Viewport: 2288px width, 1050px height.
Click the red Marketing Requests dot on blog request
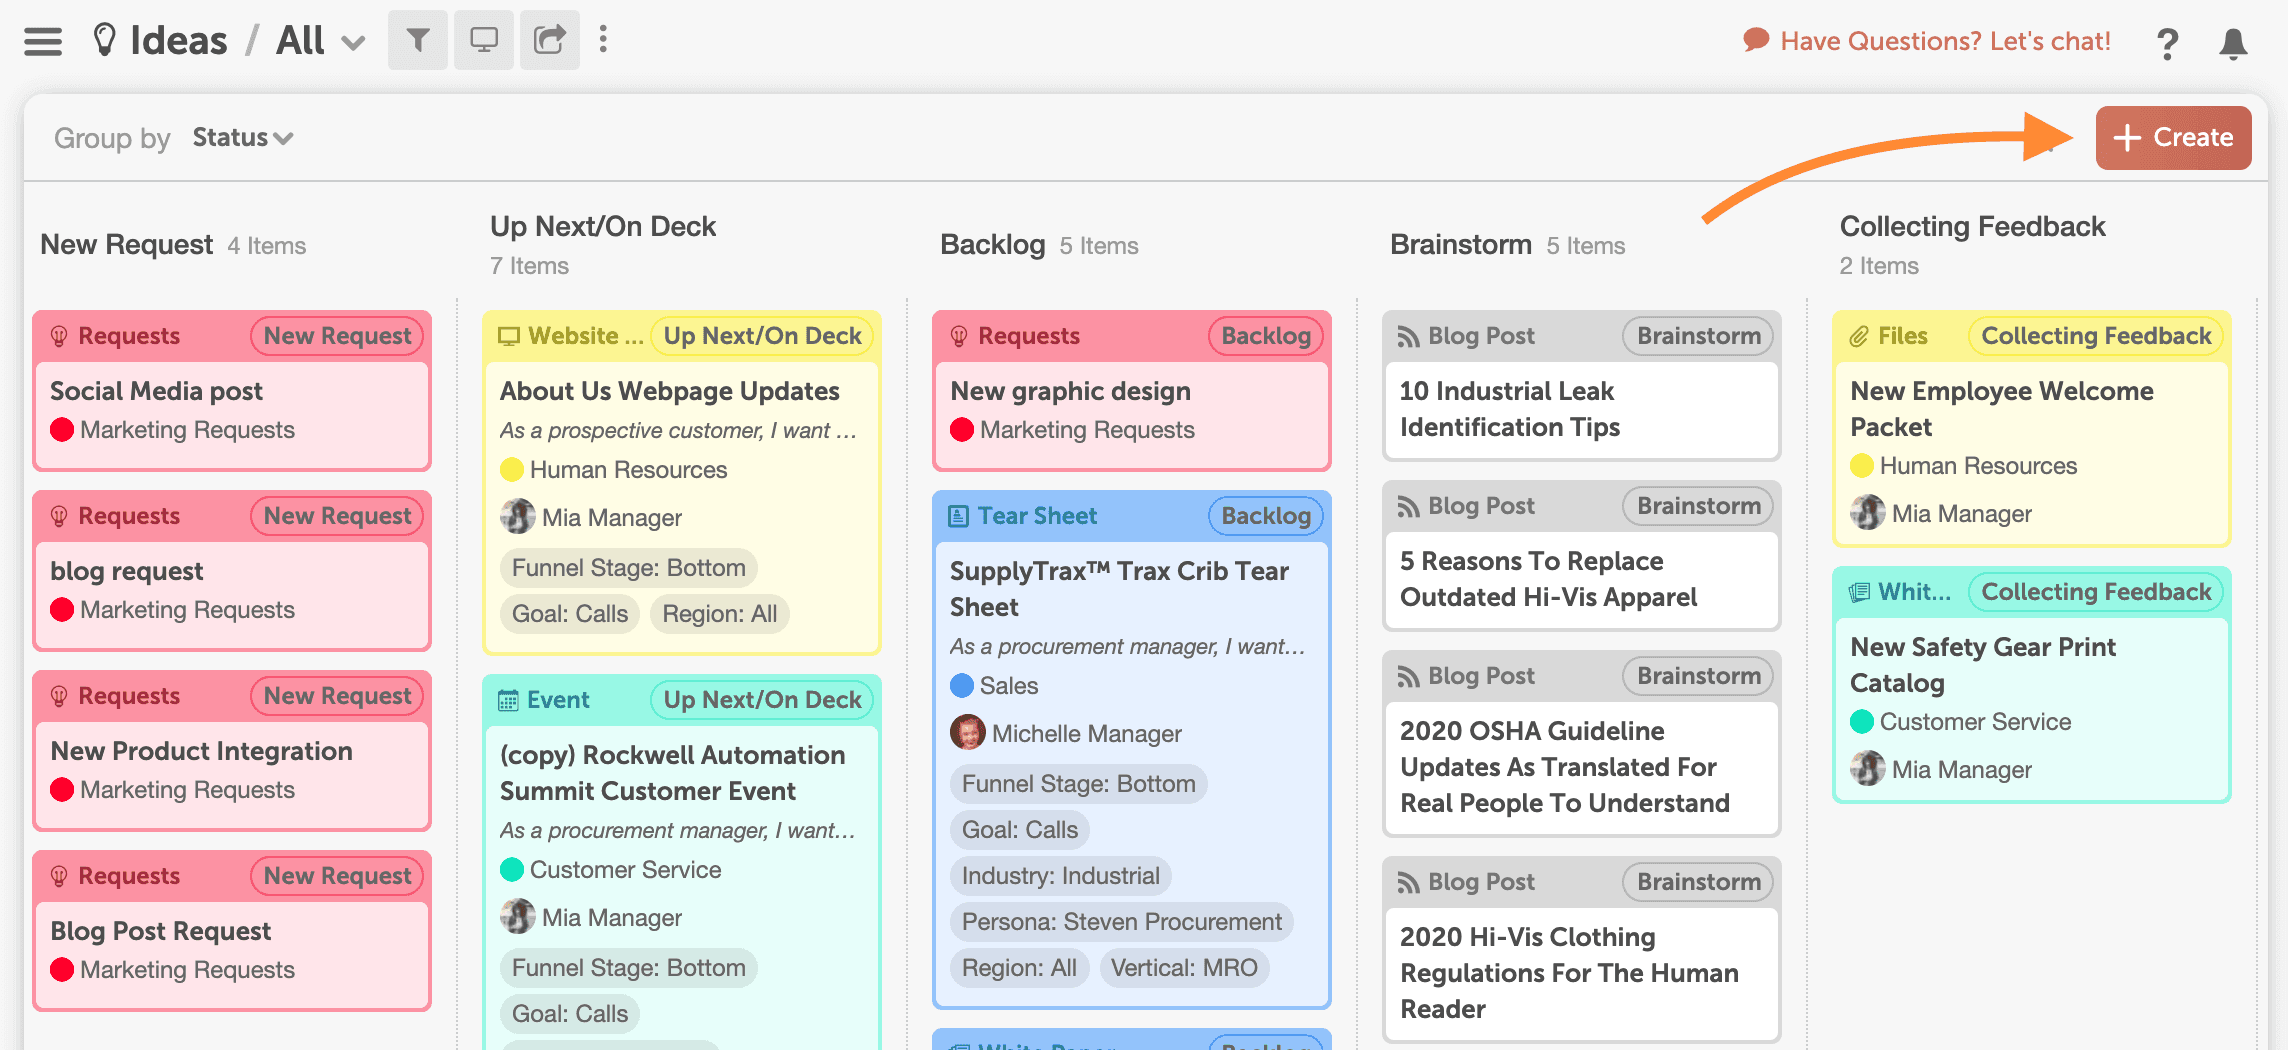(x=62, y=610)
